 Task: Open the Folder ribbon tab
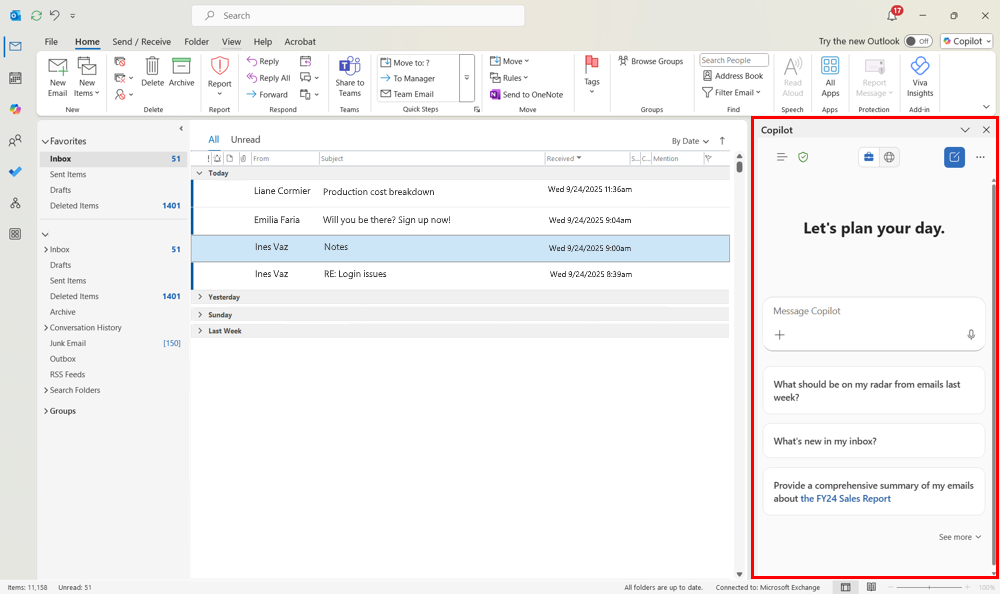[196, 41]
